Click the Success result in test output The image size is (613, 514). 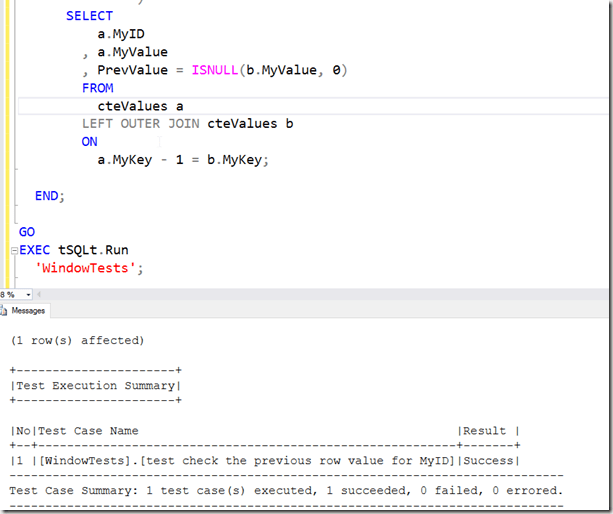pyautogui.click(x=488, y=460)
